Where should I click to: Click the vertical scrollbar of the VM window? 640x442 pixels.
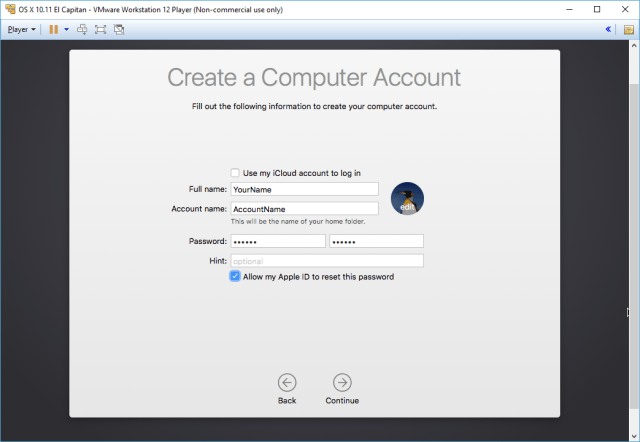pyautogui.click(x=633, y=245)
